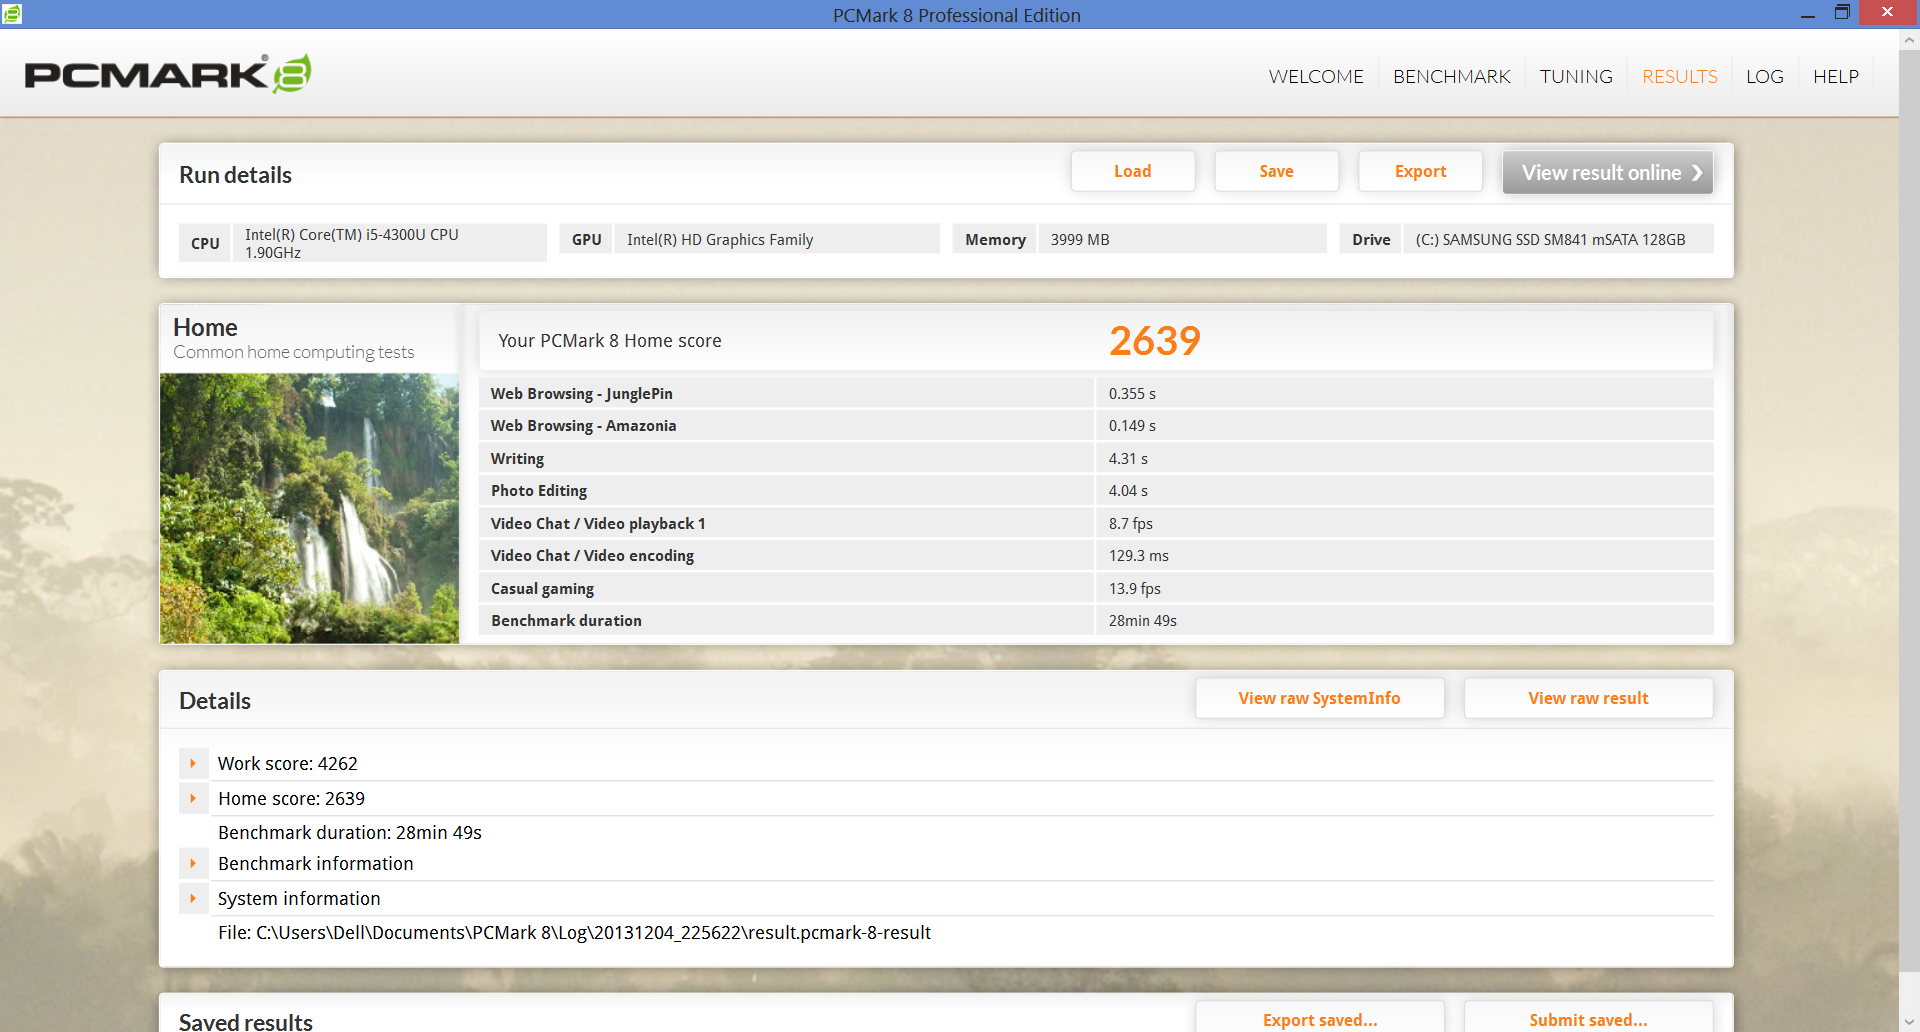Image resolution: width=1920 pixels, height=1032 pixels.
Task: Expand the Work score details
Action: [x=193, y=763]
